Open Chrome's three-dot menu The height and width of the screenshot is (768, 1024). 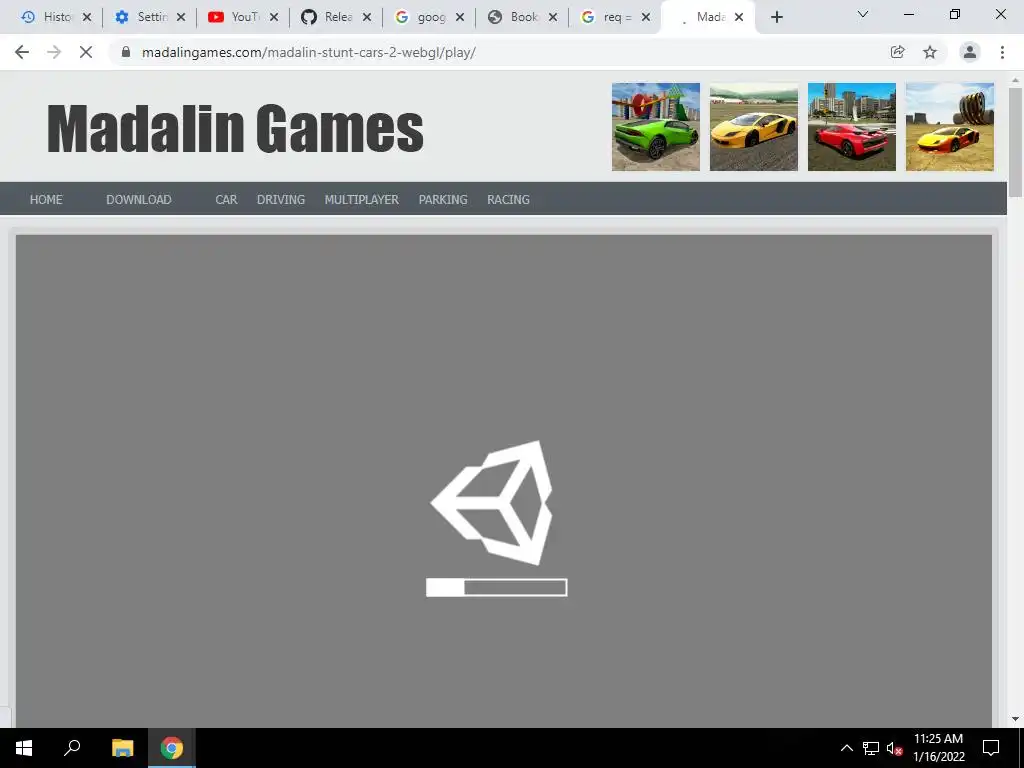click(1002, 52)
